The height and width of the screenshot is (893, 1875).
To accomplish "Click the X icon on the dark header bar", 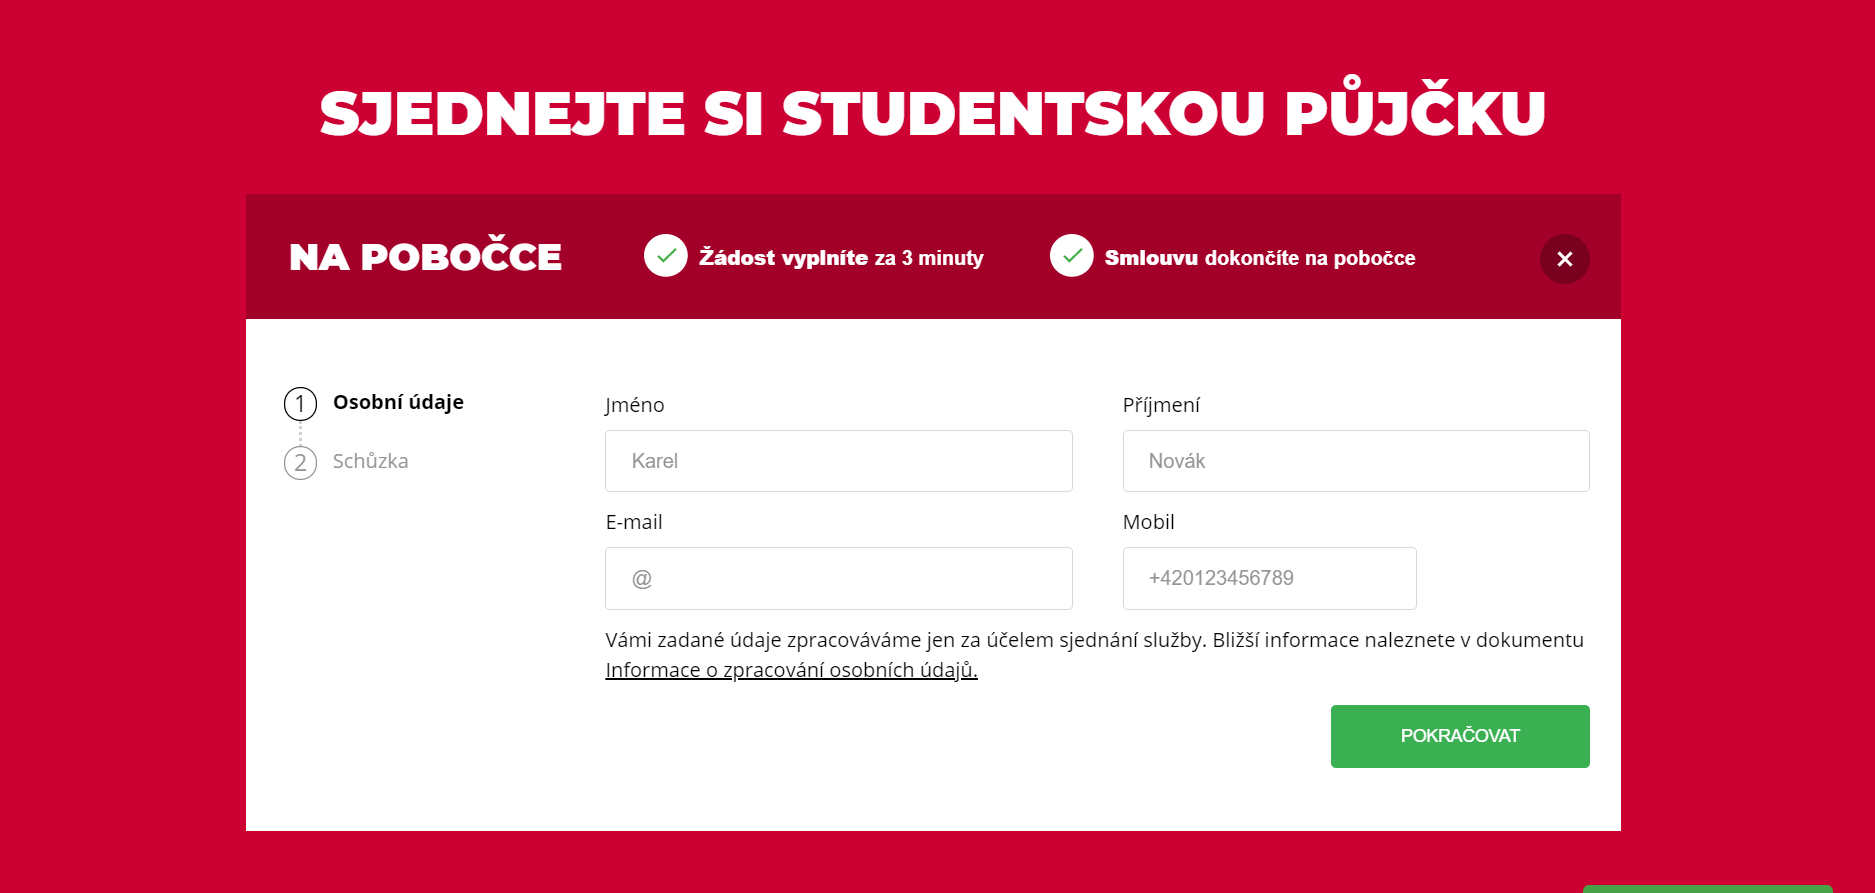I will click(x=1564, y=259).
